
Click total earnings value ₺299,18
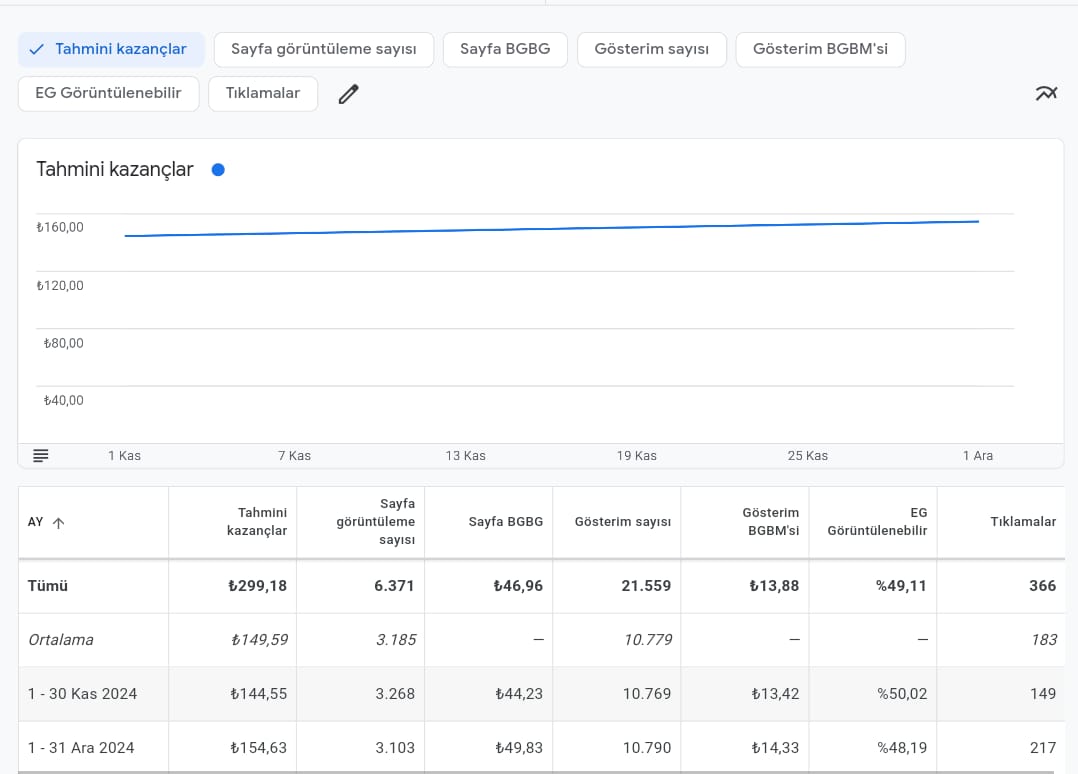point(257,586)
